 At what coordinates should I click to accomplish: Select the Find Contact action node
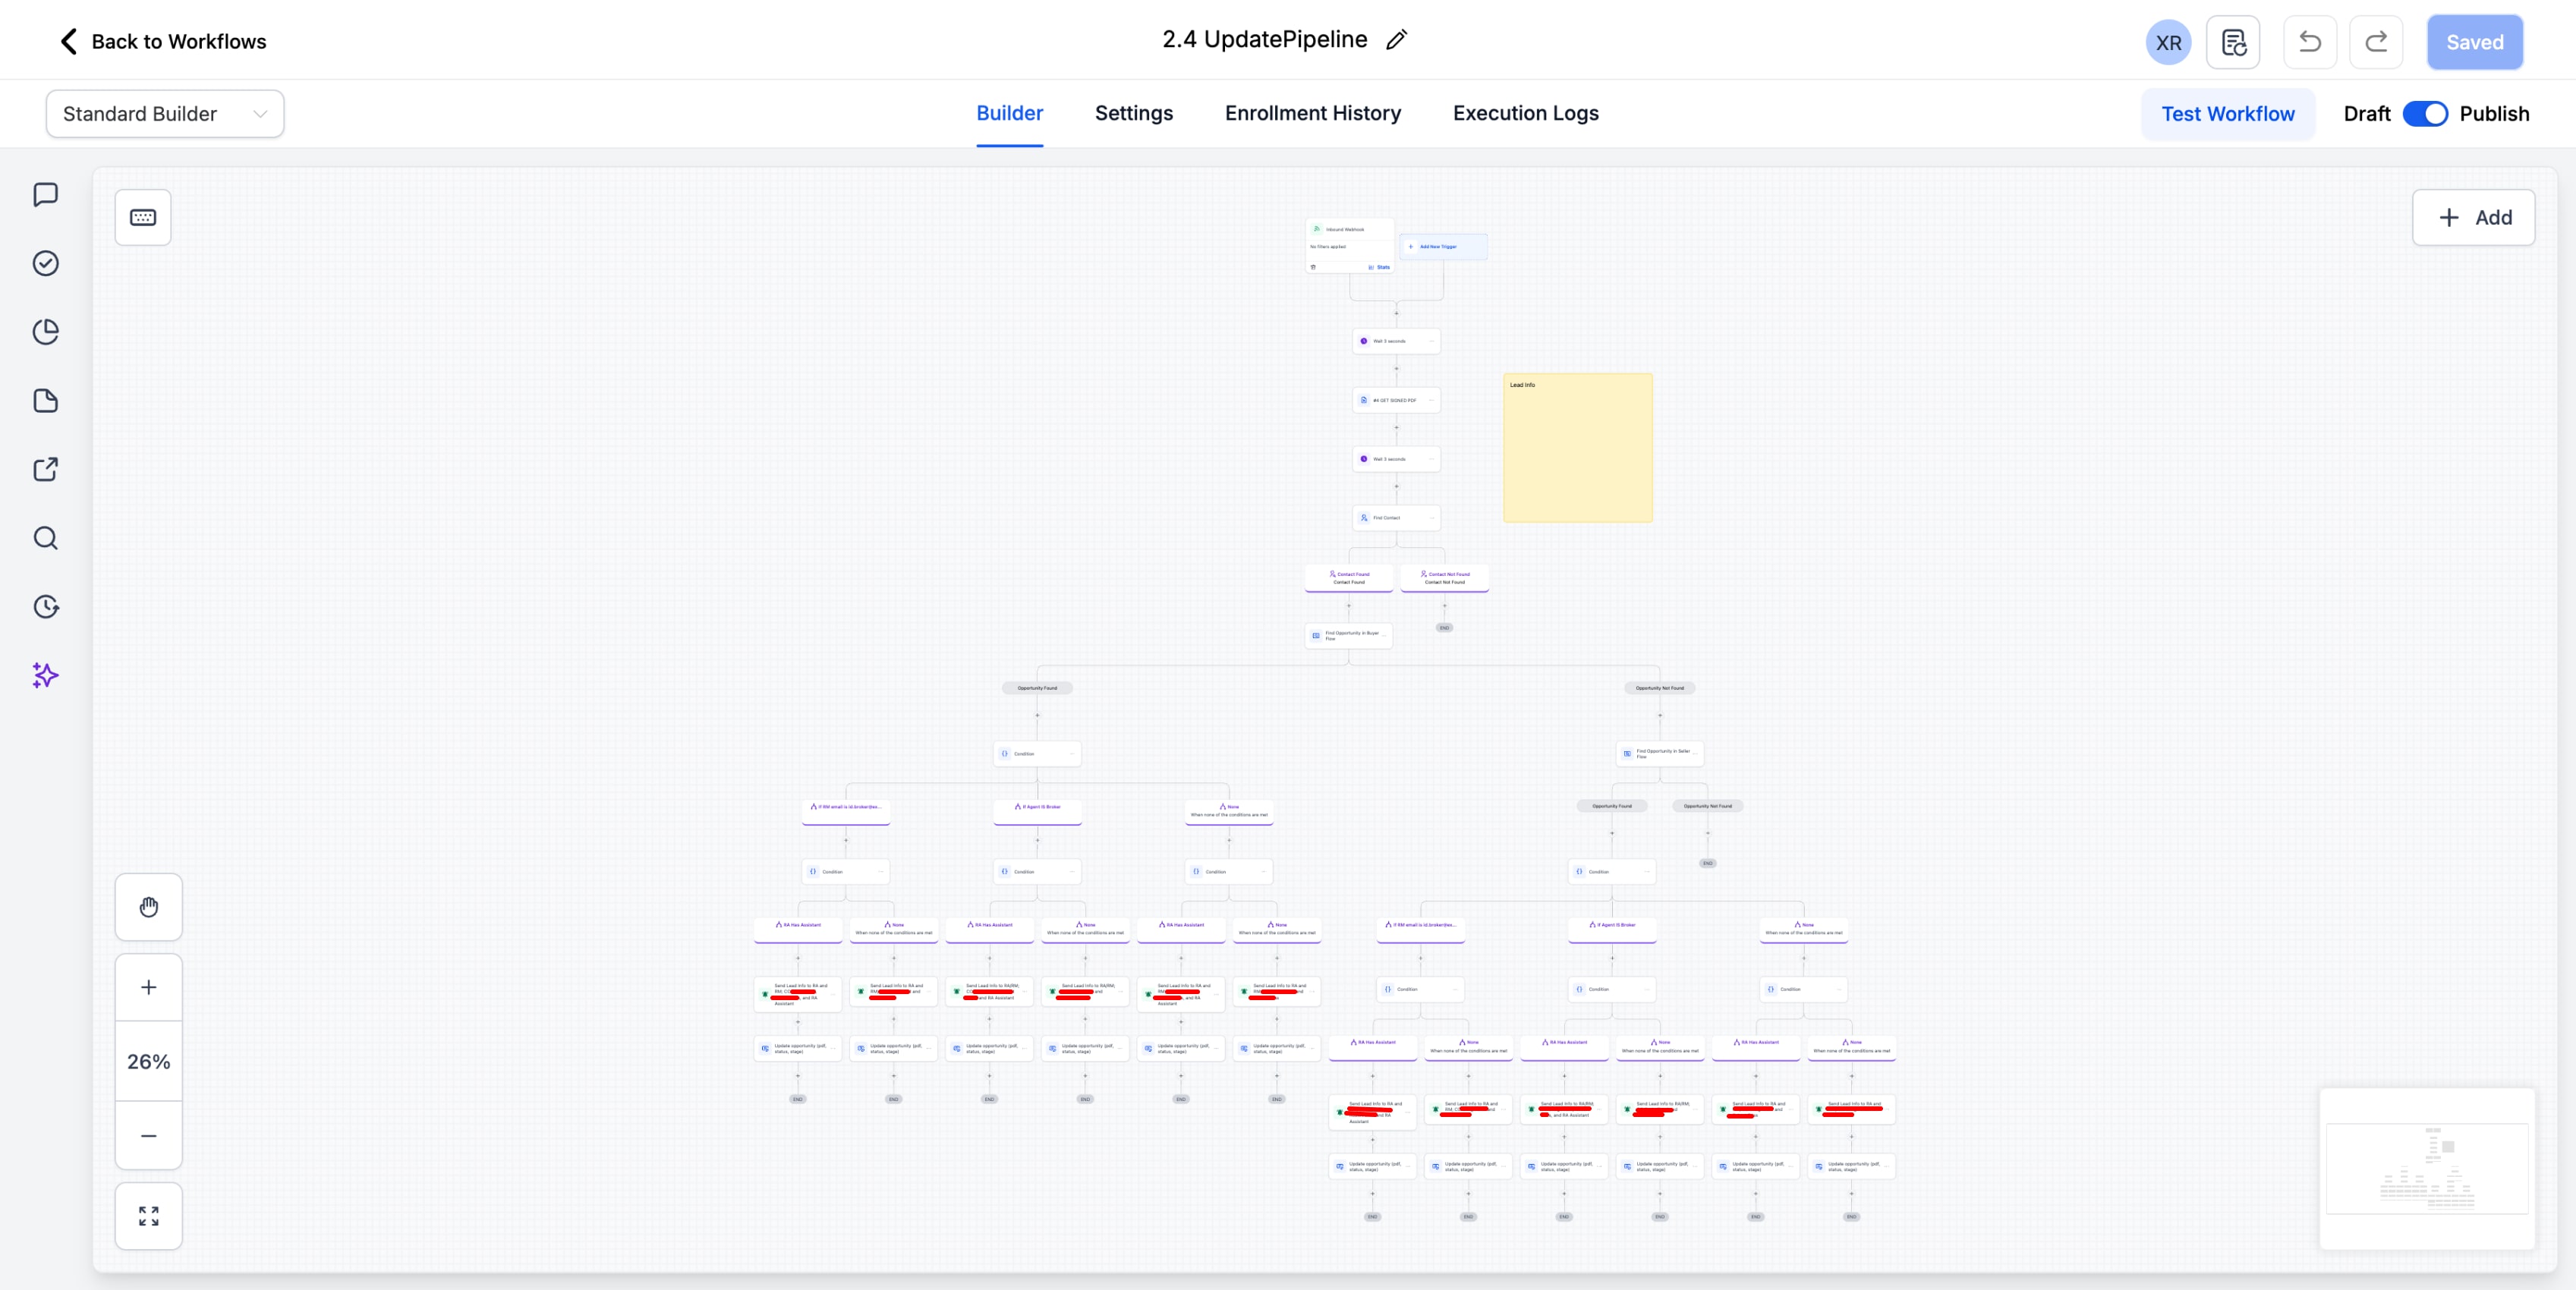click(1396, 518)
